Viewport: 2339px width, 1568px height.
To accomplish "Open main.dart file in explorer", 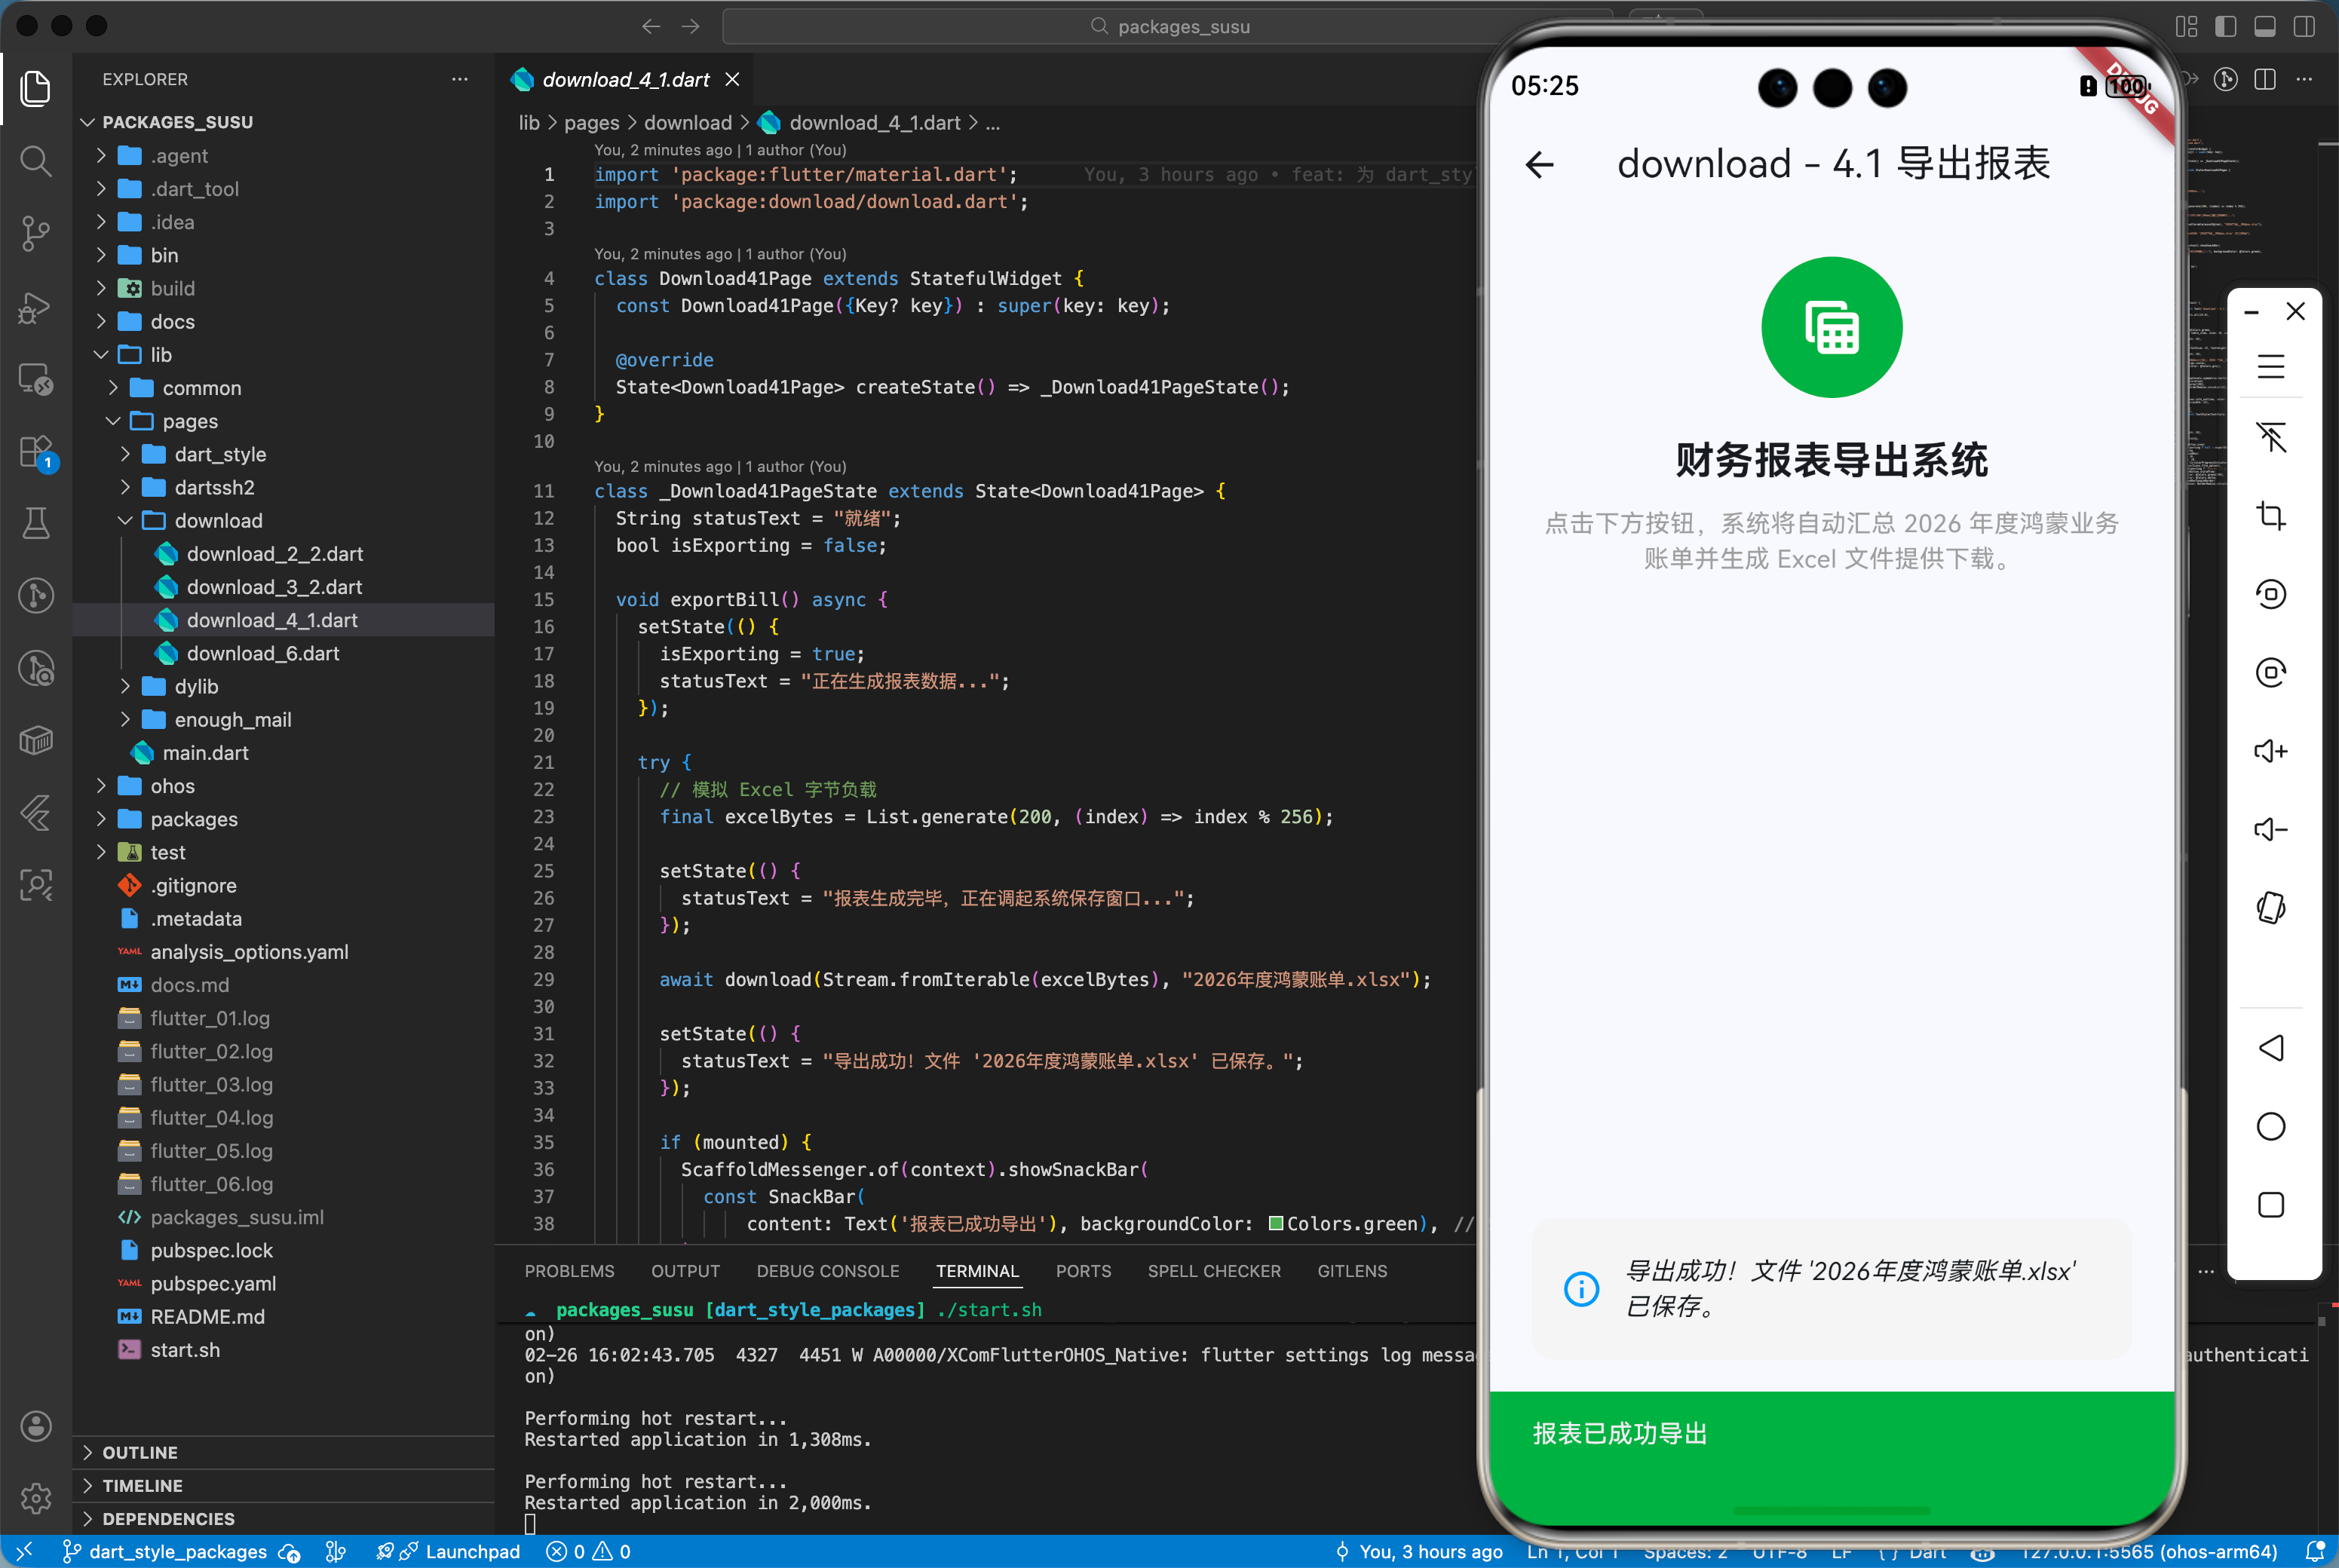I will click(x=205, y=753).
